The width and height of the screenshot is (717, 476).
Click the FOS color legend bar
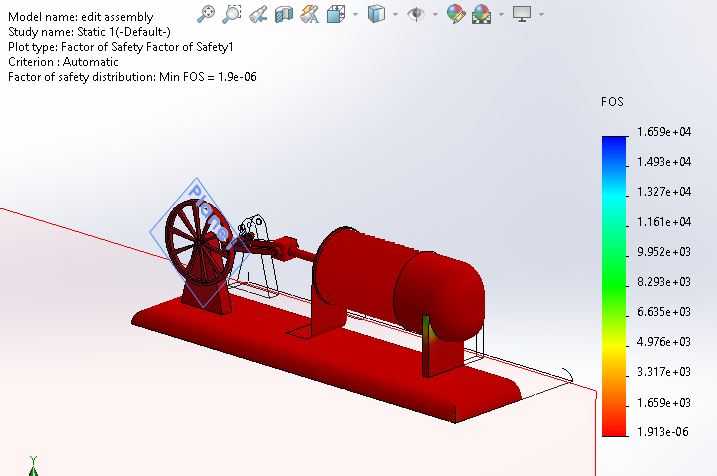(x=614, y=286)
